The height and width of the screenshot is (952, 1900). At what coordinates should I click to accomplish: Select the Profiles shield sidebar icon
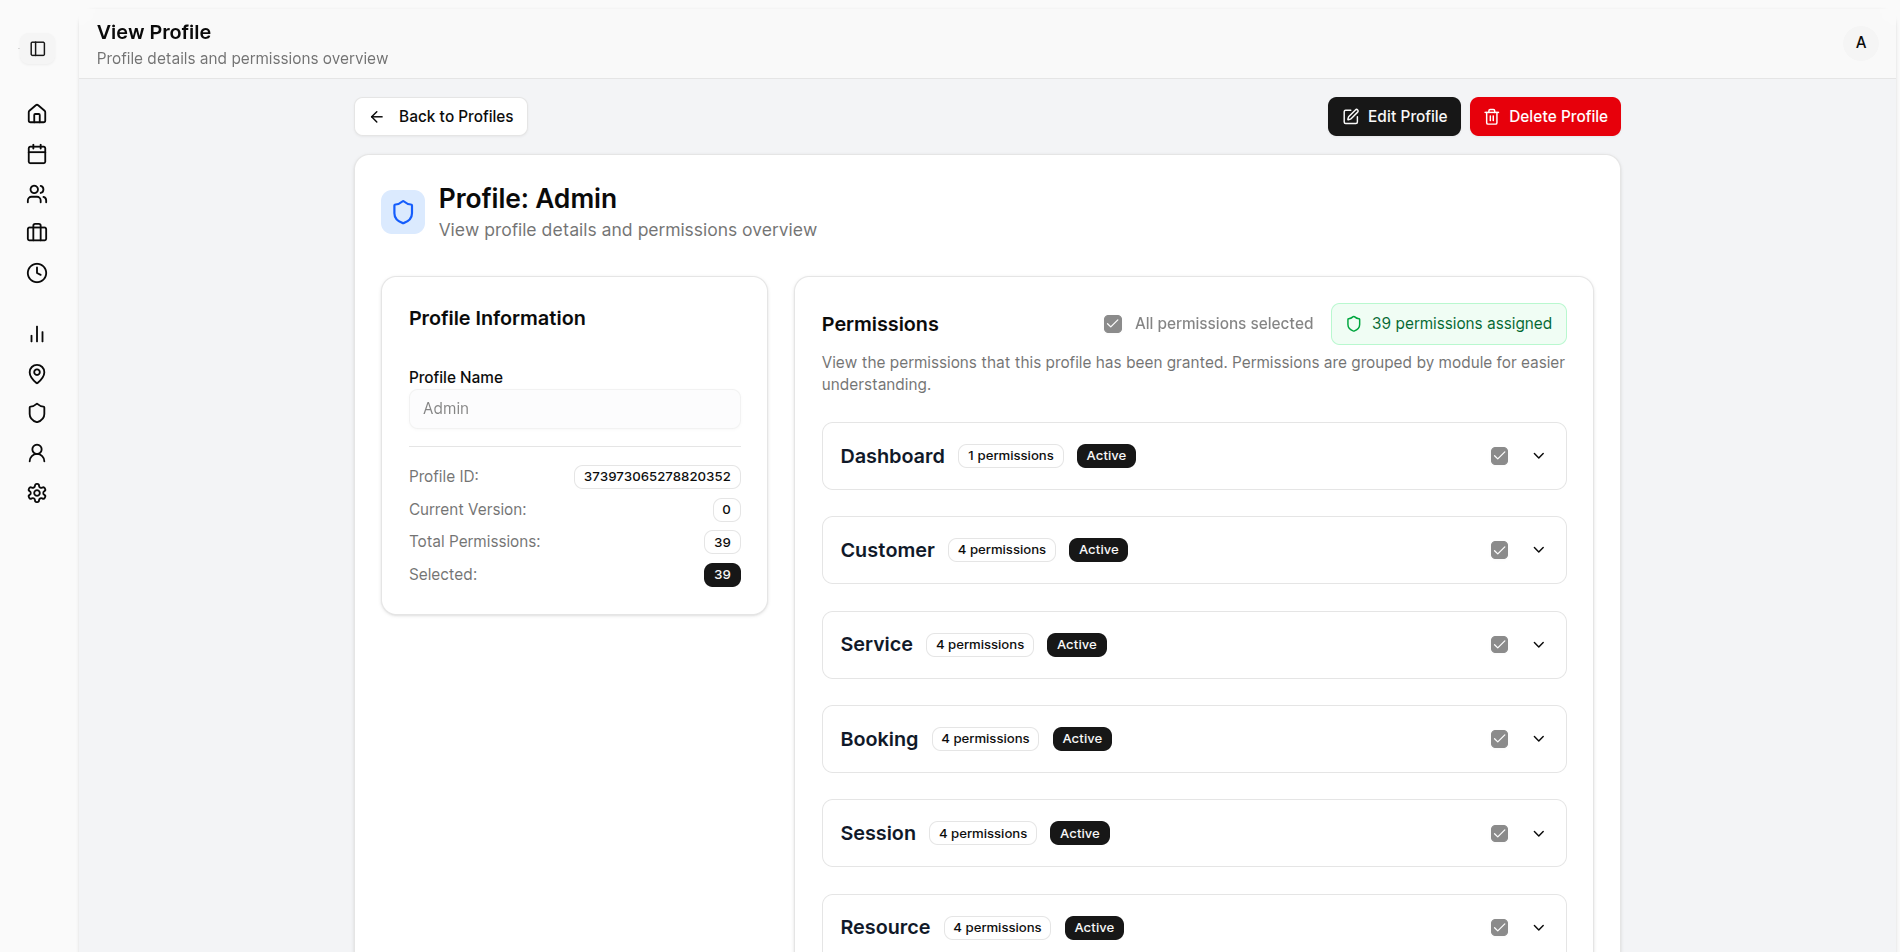click(x=37, y=413)
